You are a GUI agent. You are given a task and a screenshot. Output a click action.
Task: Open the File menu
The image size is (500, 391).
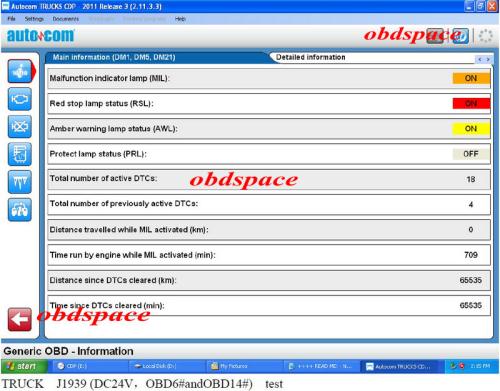click(11, 19)
